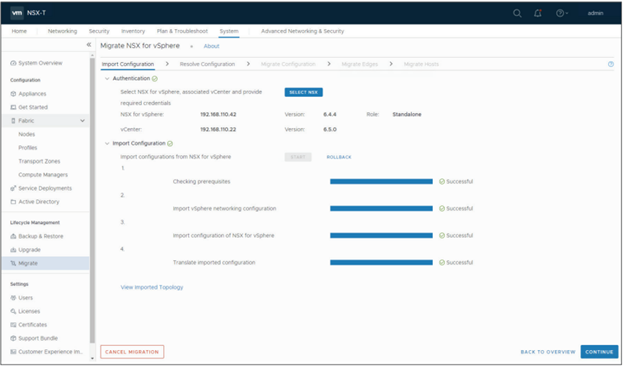The image size is (624, 366).
Task: Click the admin user label
Action: 595,13
